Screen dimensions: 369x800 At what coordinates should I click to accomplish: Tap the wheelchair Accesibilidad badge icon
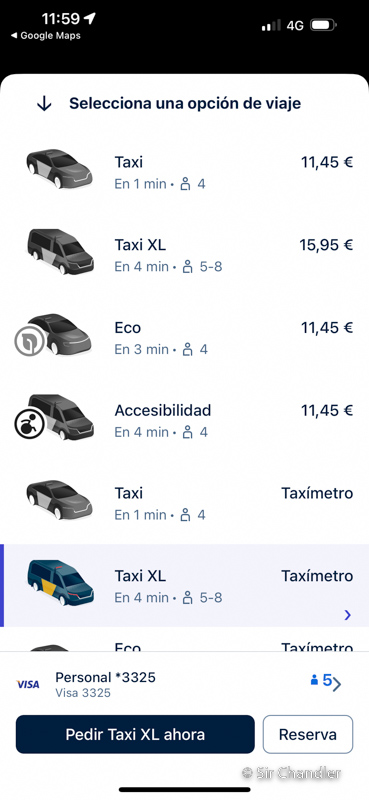28,426
